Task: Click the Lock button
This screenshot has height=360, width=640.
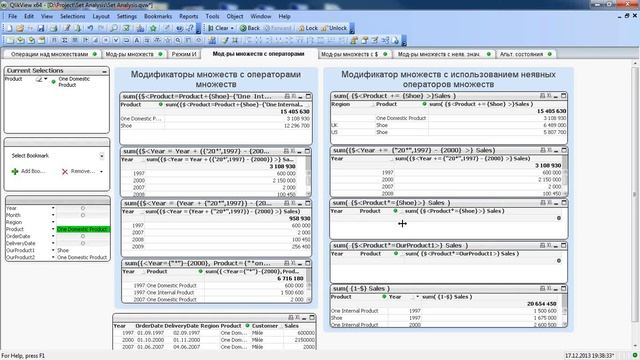Action: [x=308, y=28]
